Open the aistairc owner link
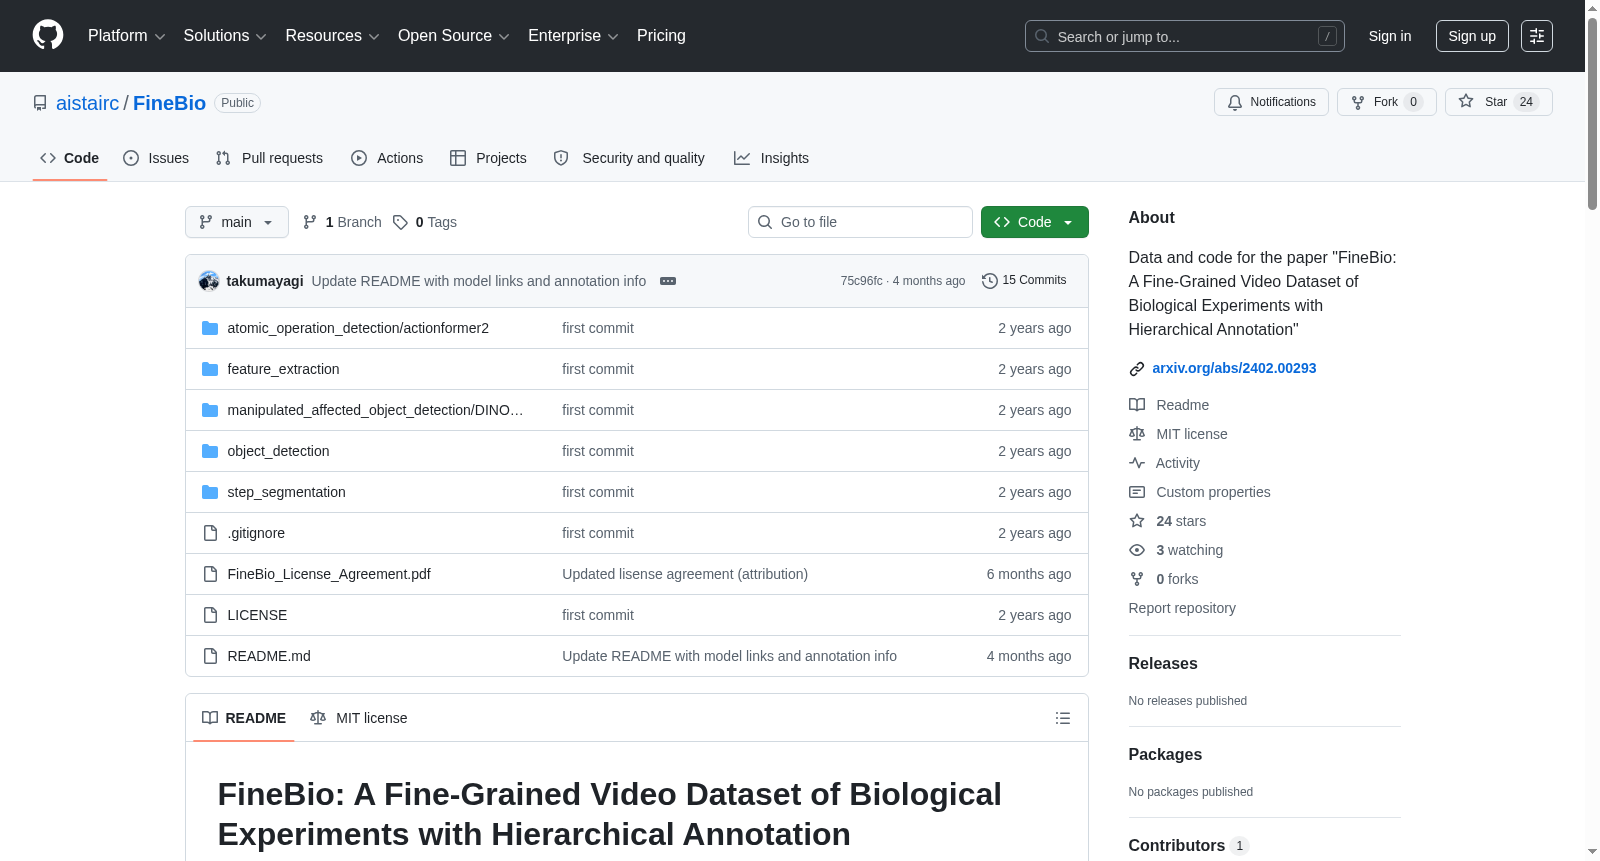The width and height of the screenshot is (1600, 861). pyautogui.click(x=88, y=103)
